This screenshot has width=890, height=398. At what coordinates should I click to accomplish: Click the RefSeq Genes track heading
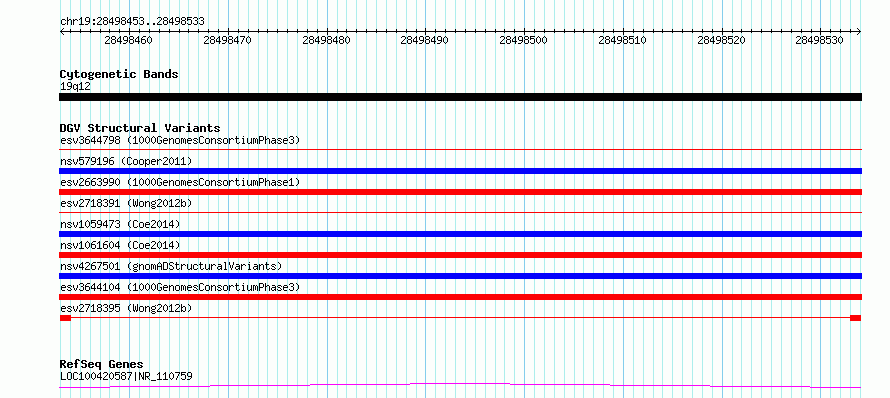(101, 364)
